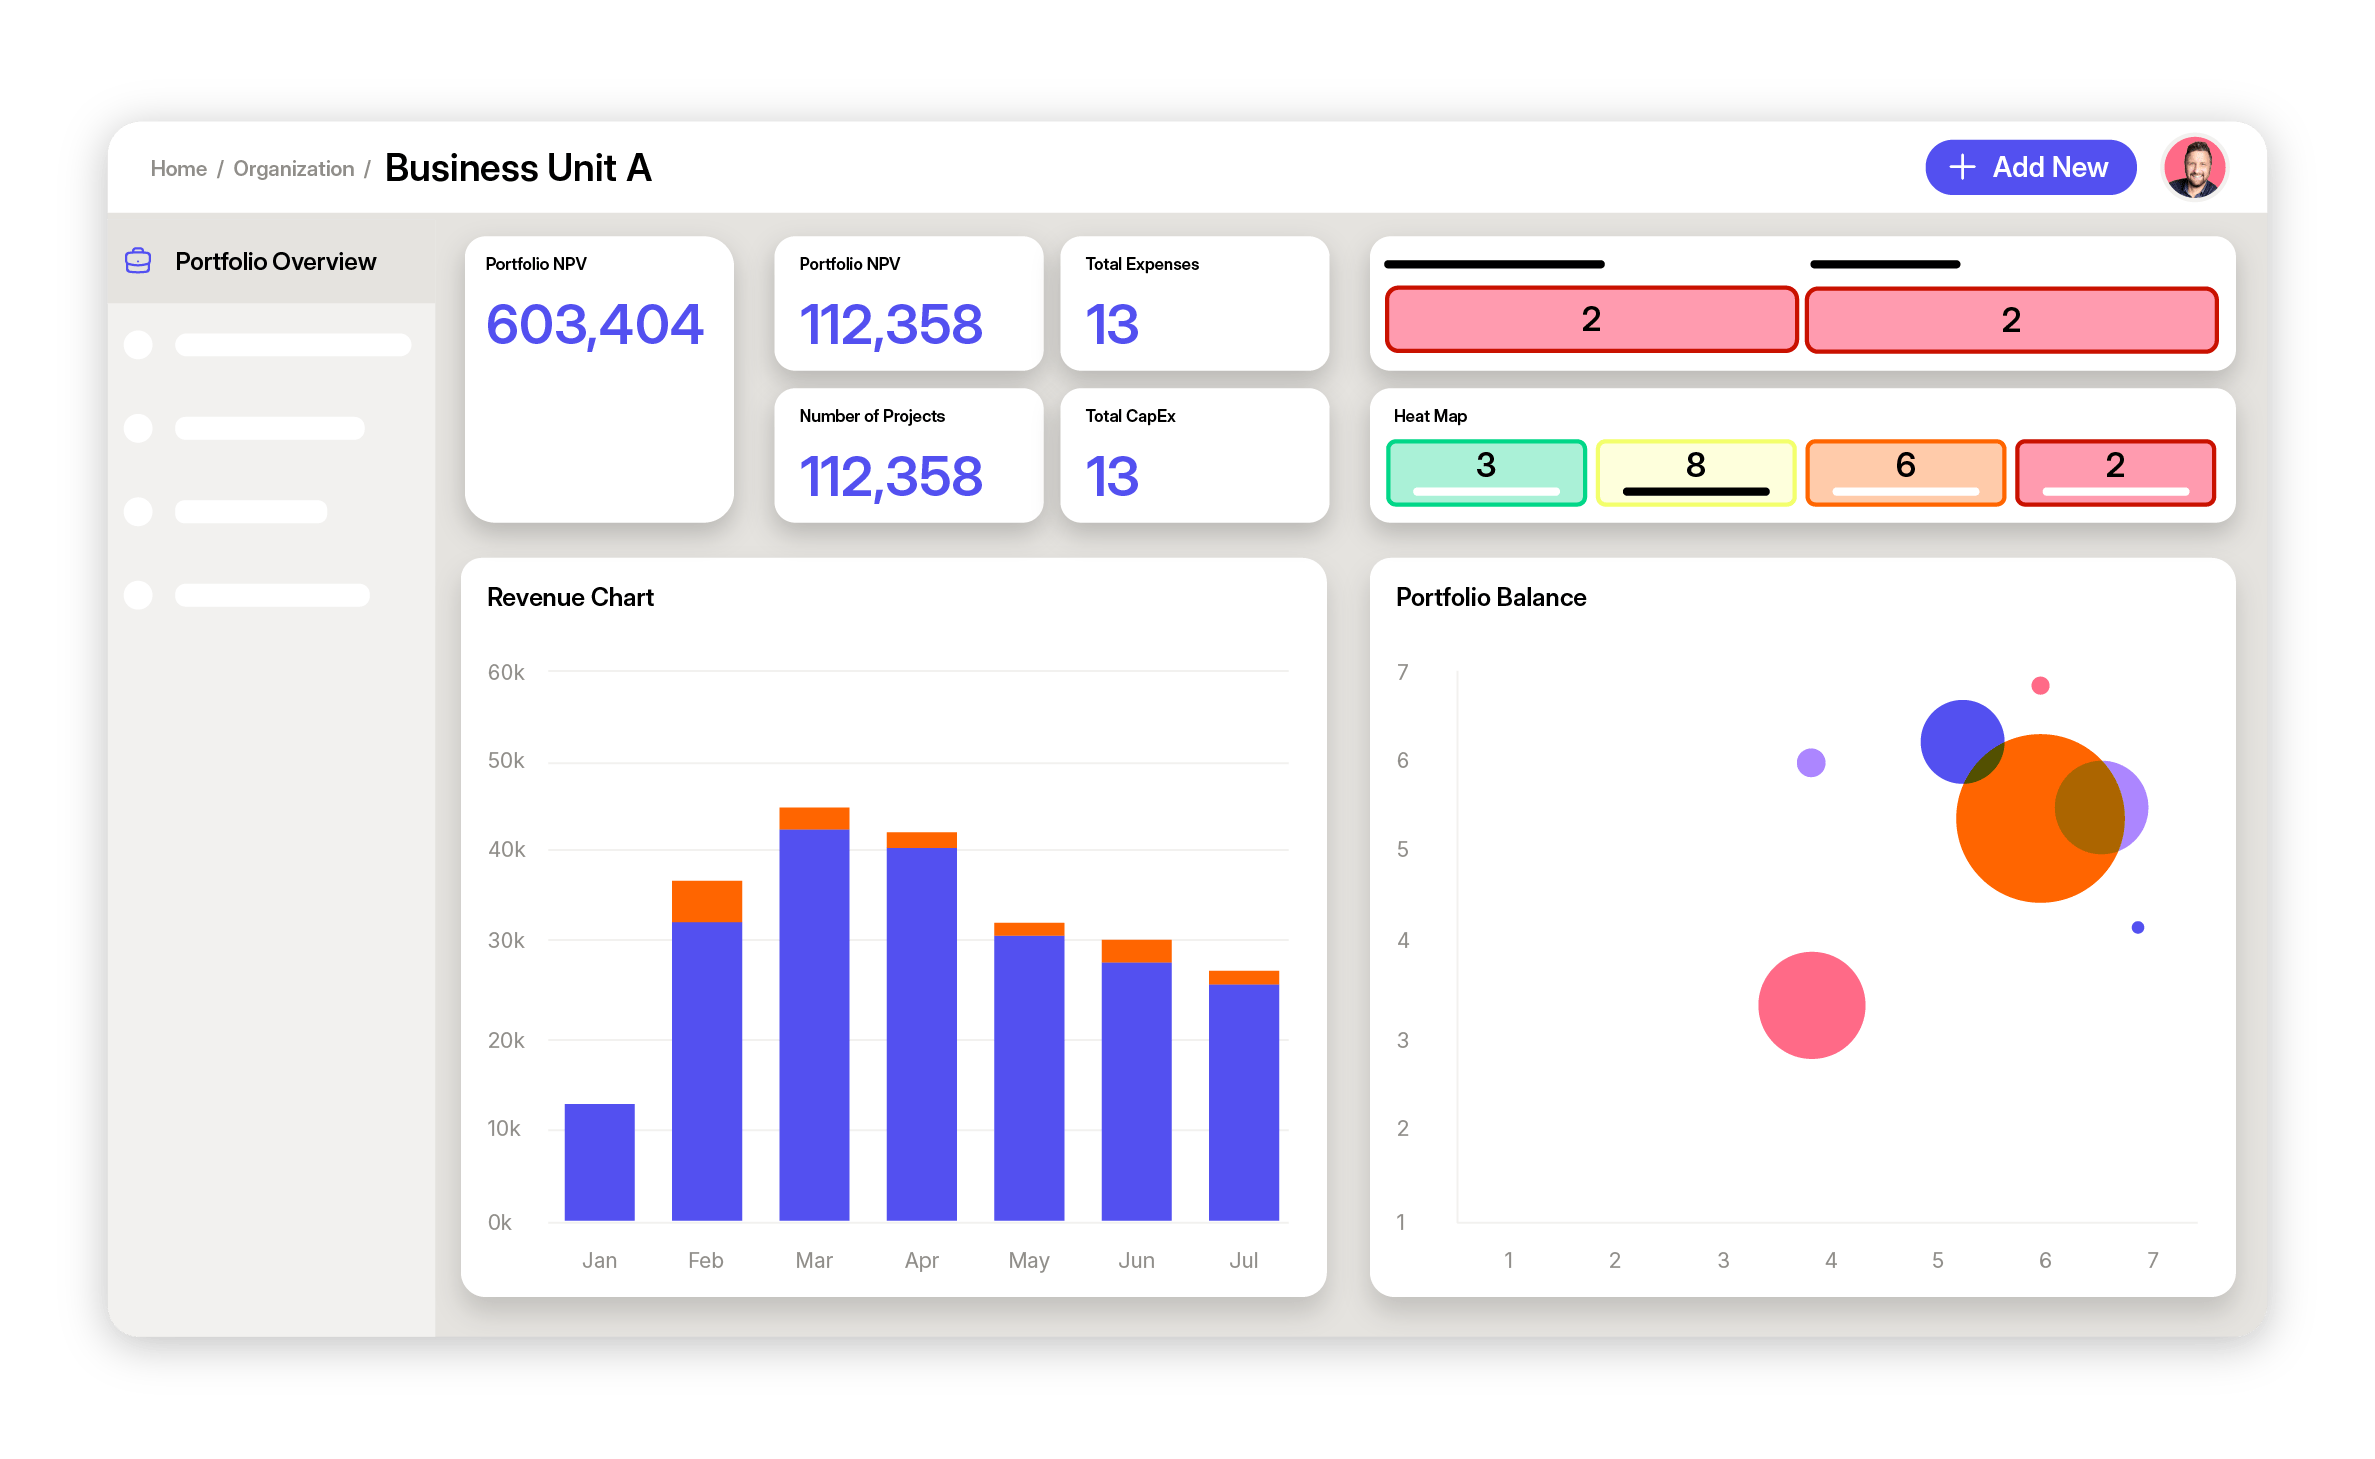Click the plus icon in Add New

click(1962, 167)
